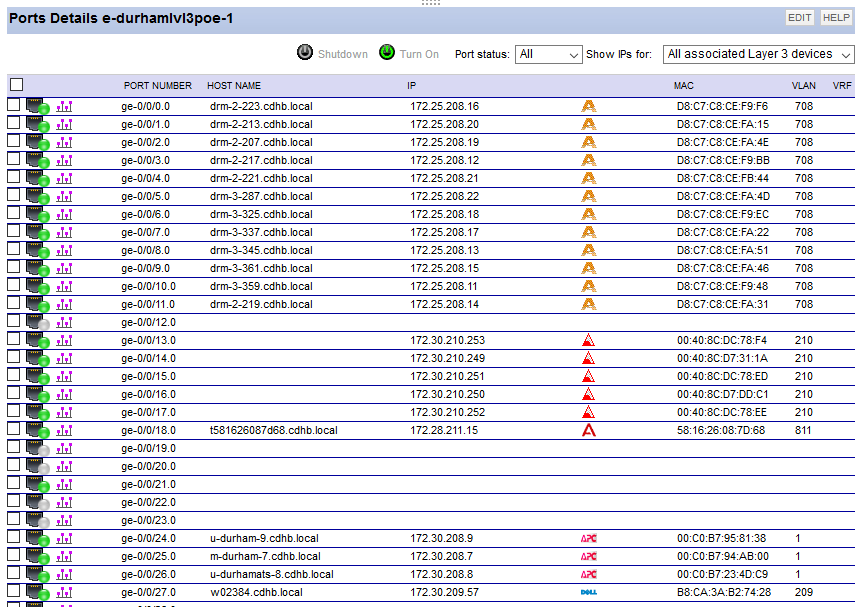This screenshot has height=607, width=863.
Task: Toggle the select-all checkbox in header row
Action: tap(17, 84)
